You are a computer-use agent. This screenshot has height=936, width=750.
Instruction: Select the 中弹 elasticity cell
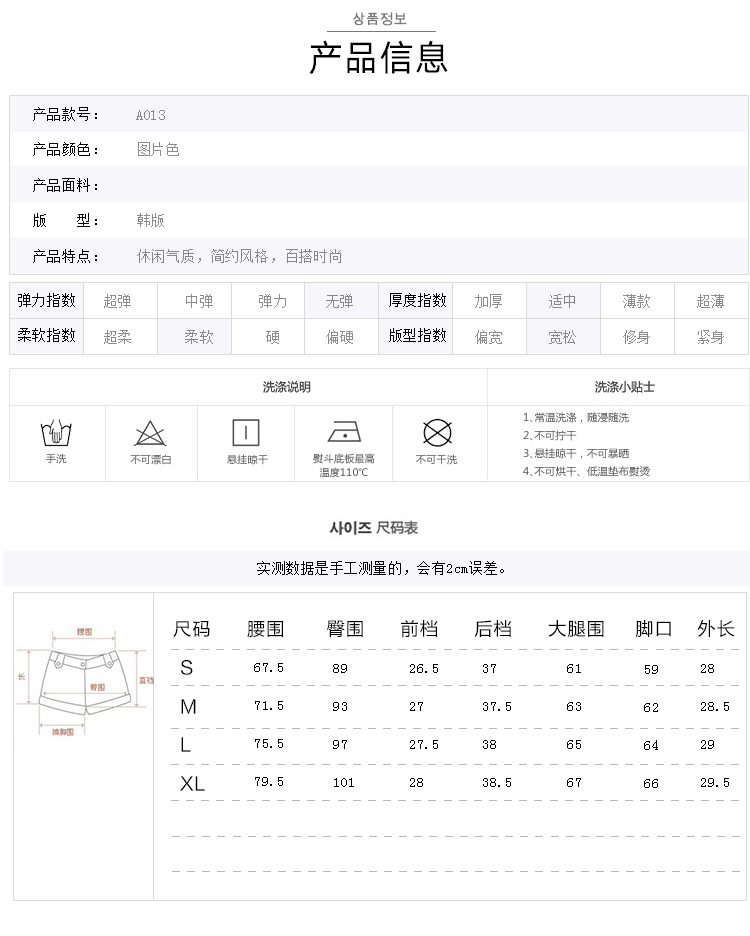[x=194, y=301]
